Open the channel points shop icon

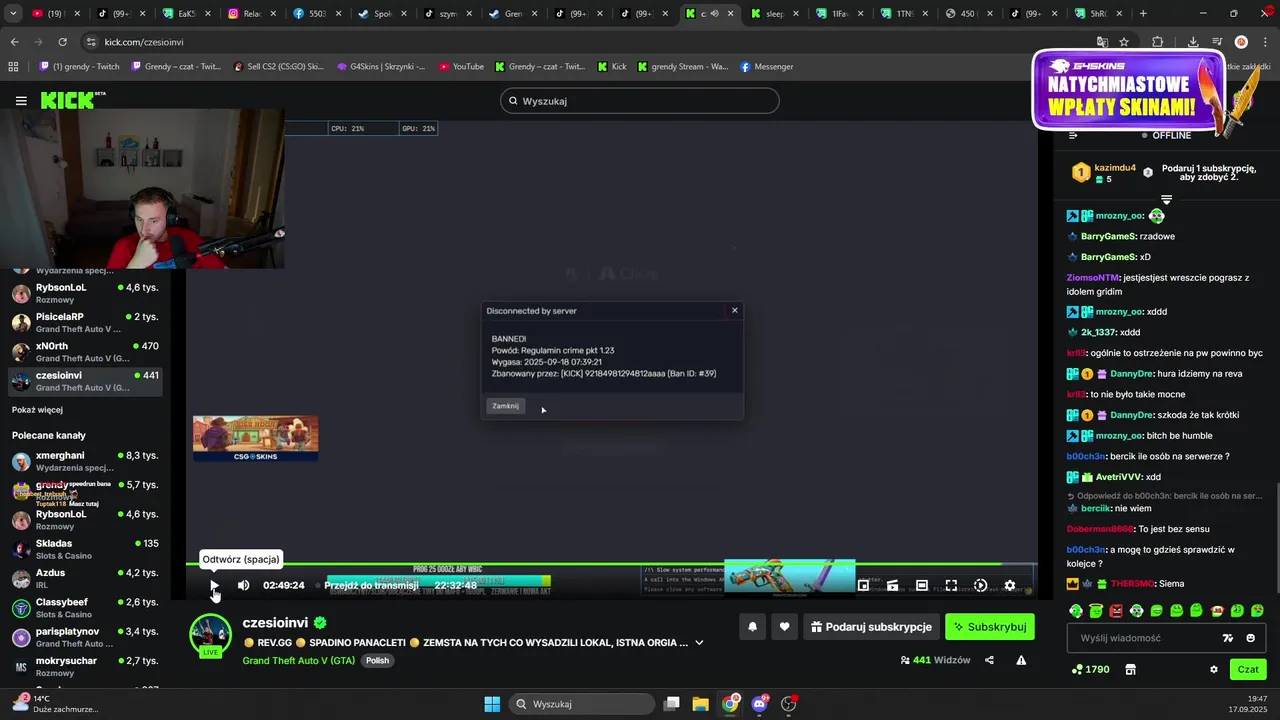1131,669
